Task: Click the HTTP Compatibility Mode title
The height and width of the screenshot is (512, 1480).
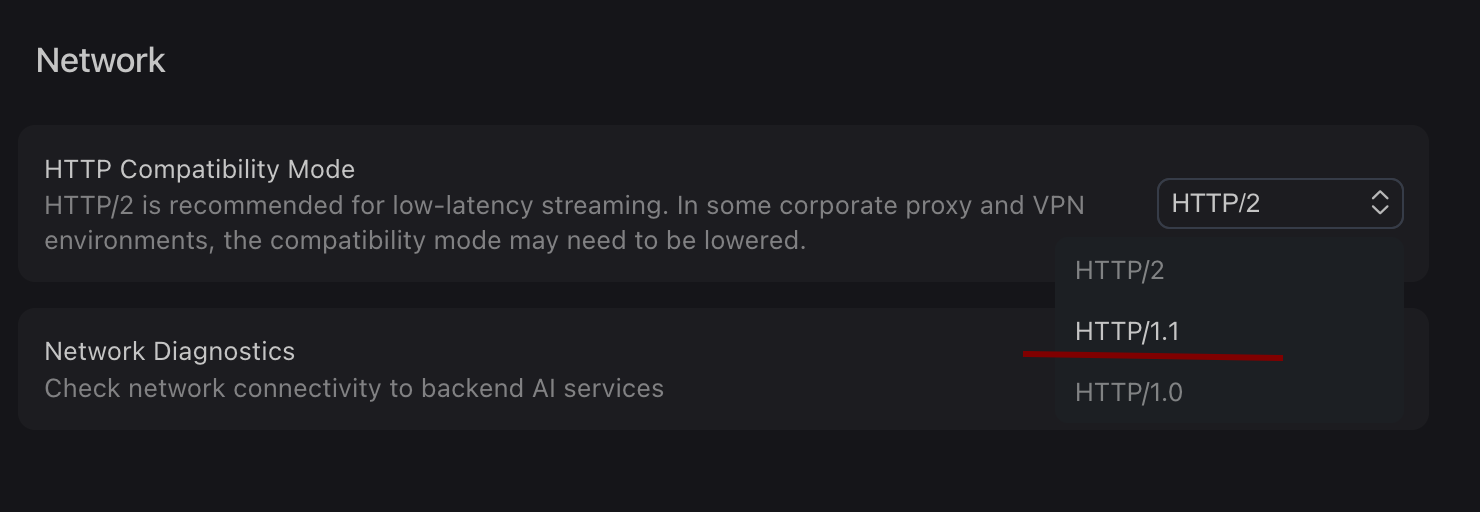Action: 200,169
